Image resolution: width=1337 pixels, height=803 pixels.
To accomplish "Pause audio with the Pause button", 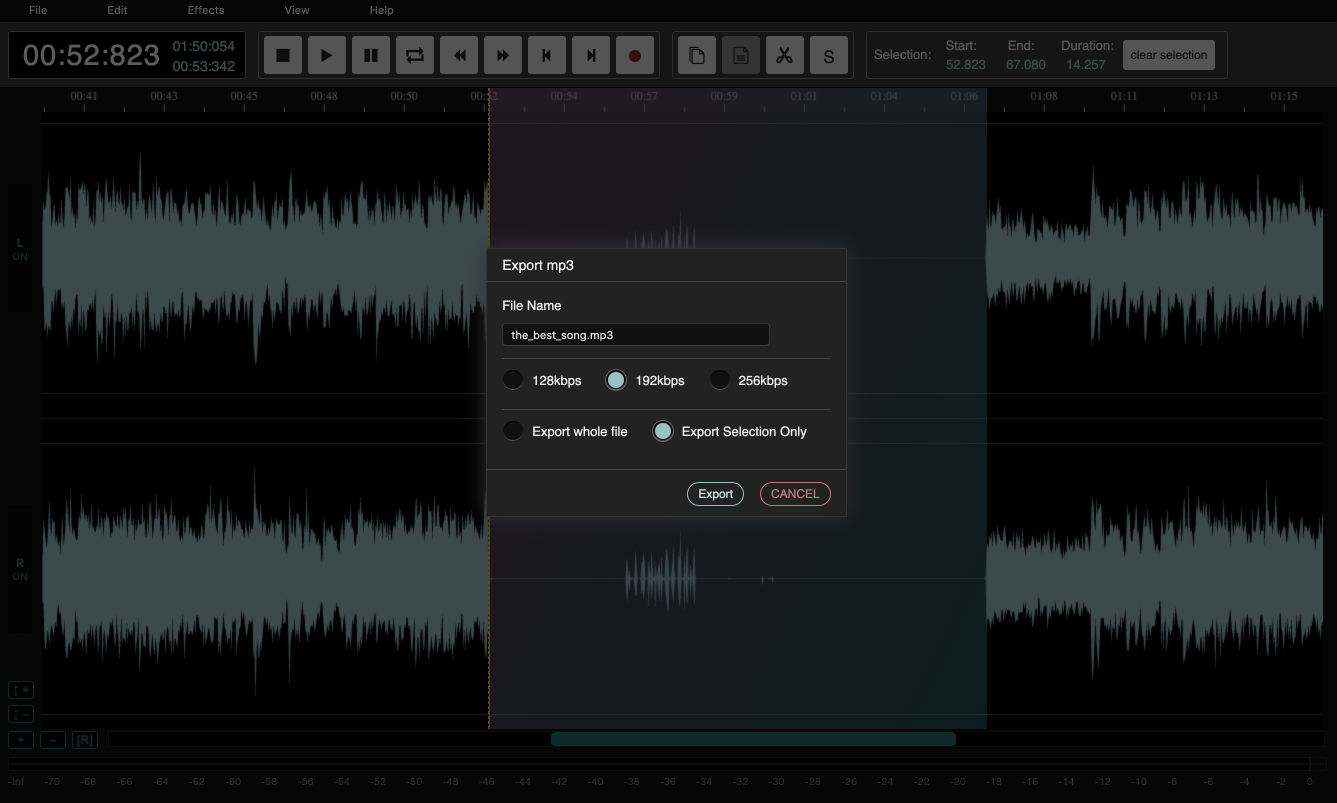I will pos(371,55).
